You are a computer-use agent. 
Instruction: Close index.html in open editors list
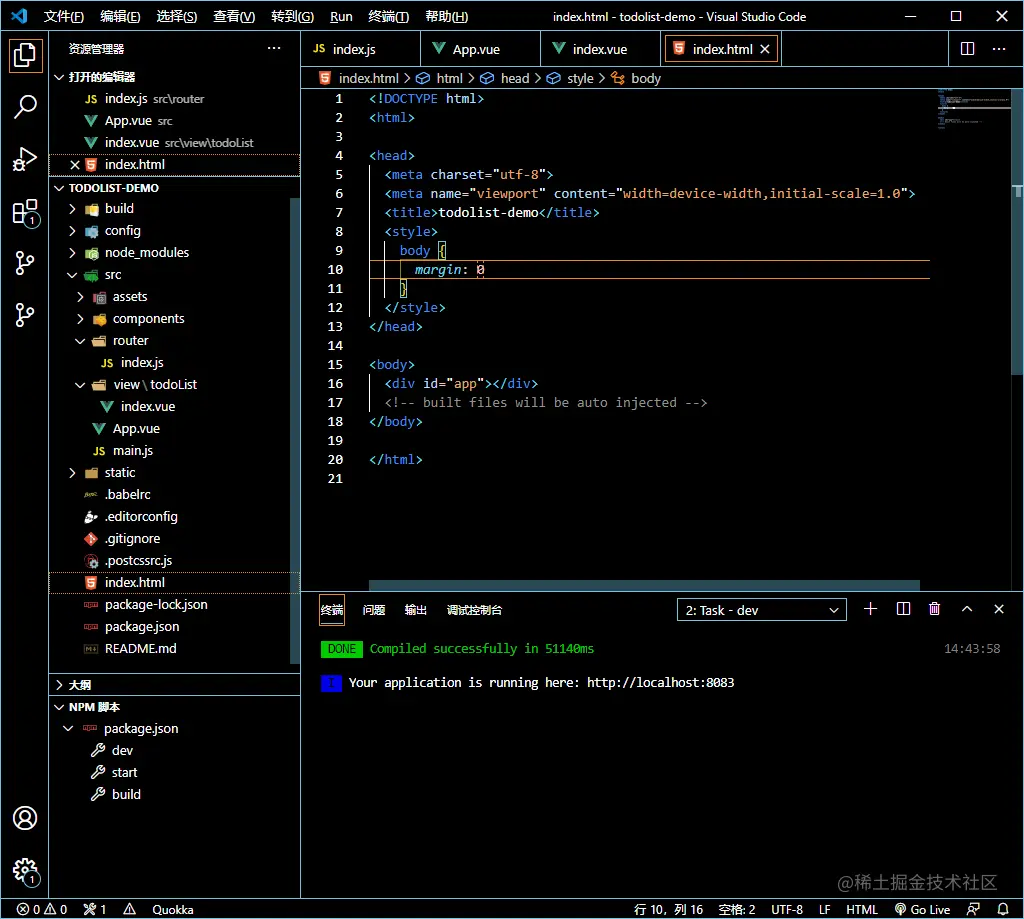point(74,165)
